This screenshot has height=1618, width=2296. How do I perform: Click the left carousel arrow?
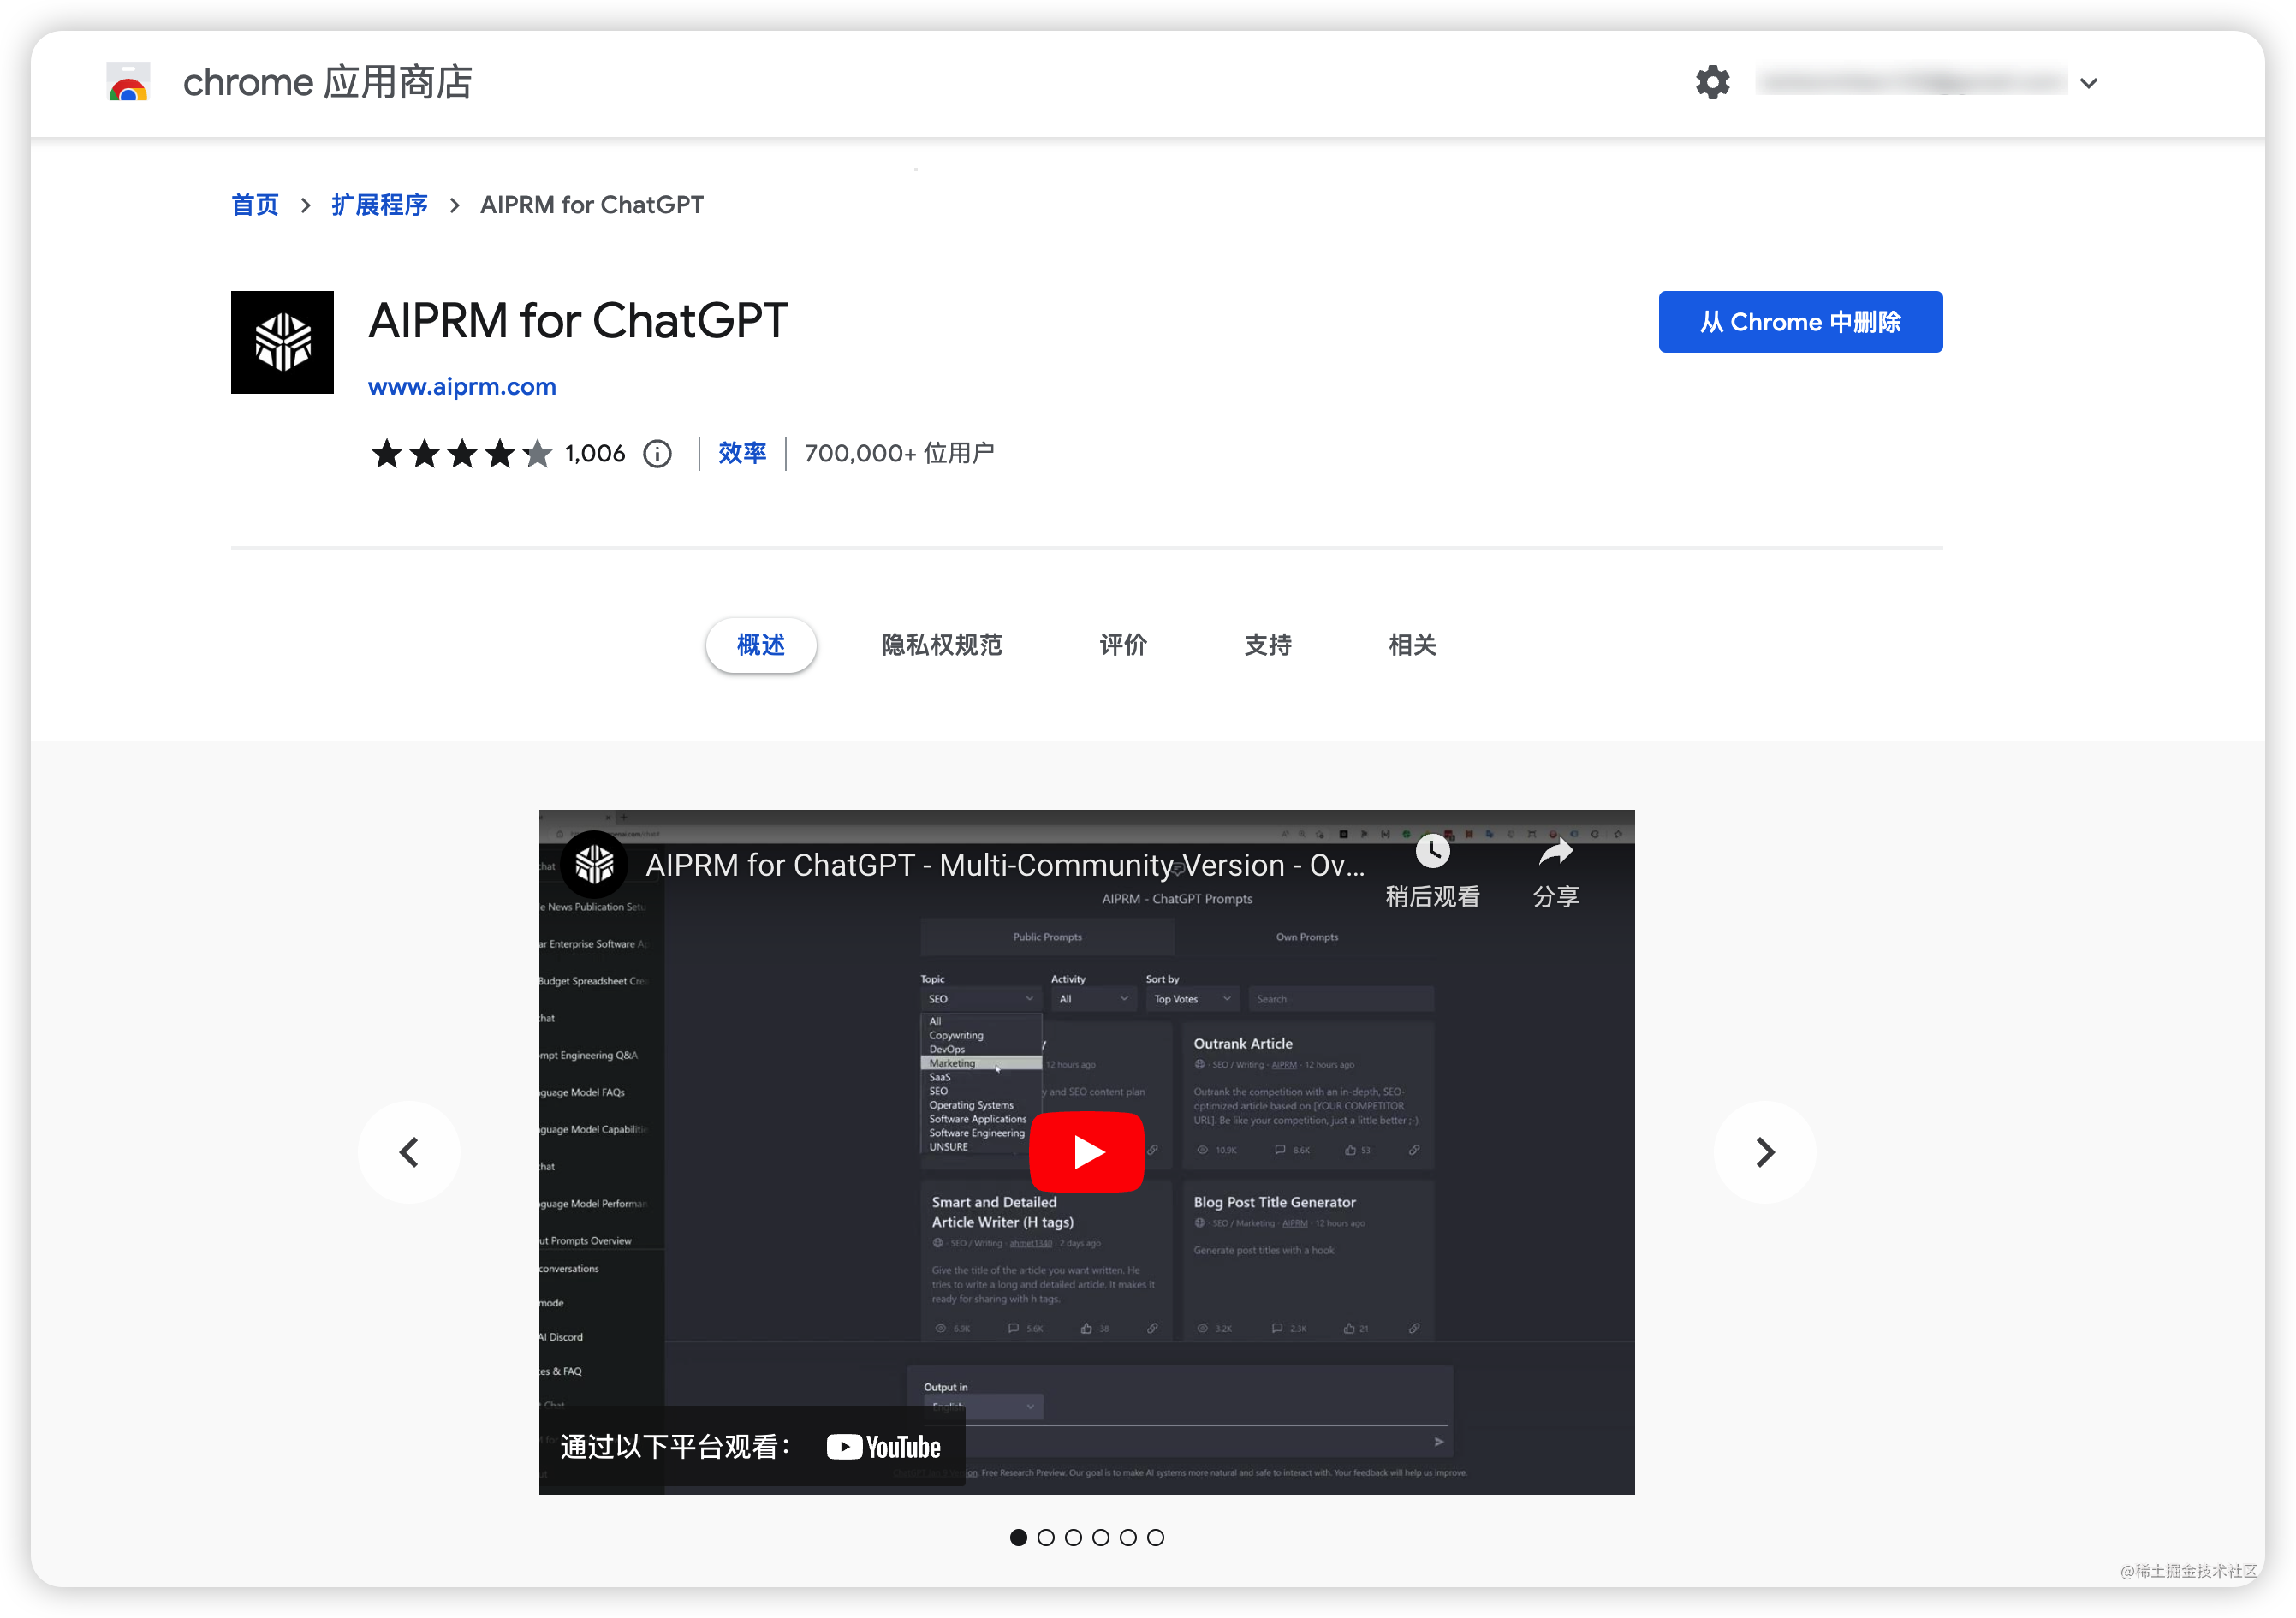(409, 1151)
